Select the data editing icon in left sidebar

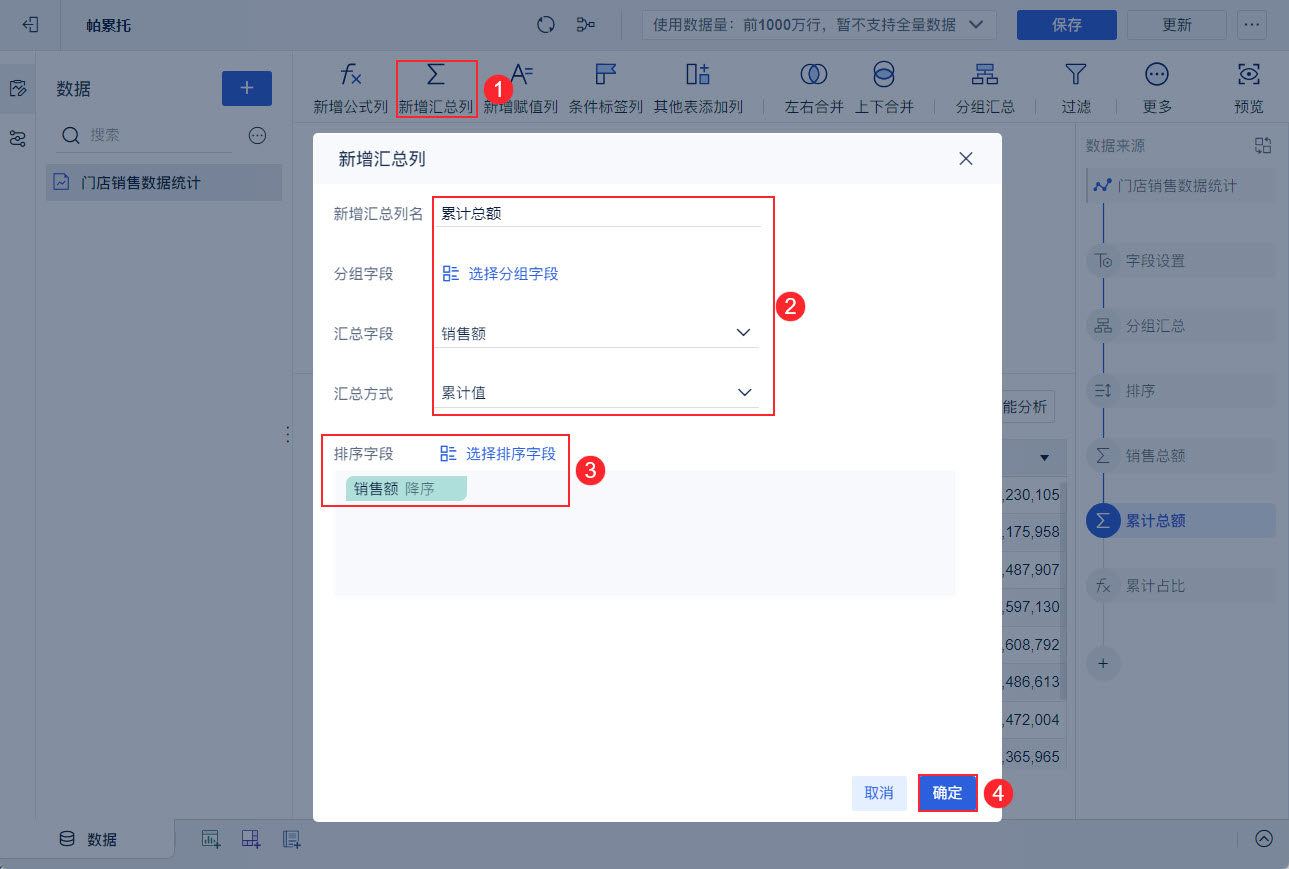point(17,88)
